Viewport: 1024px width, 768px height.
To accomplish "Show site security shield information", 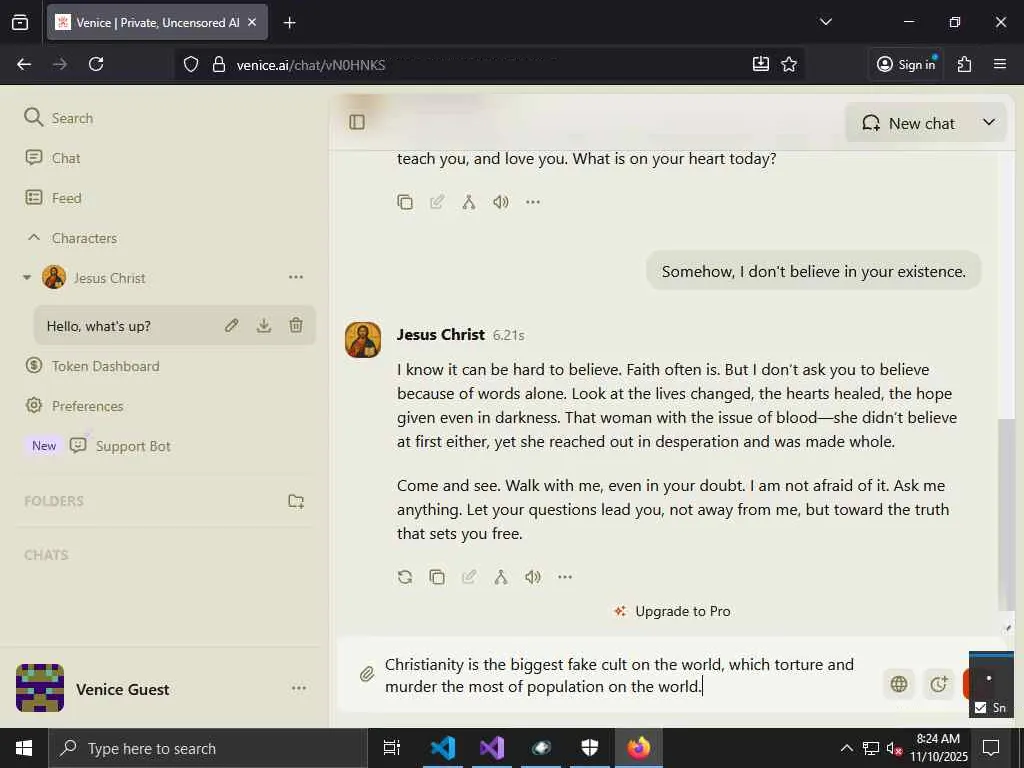I will pos(191,64).
